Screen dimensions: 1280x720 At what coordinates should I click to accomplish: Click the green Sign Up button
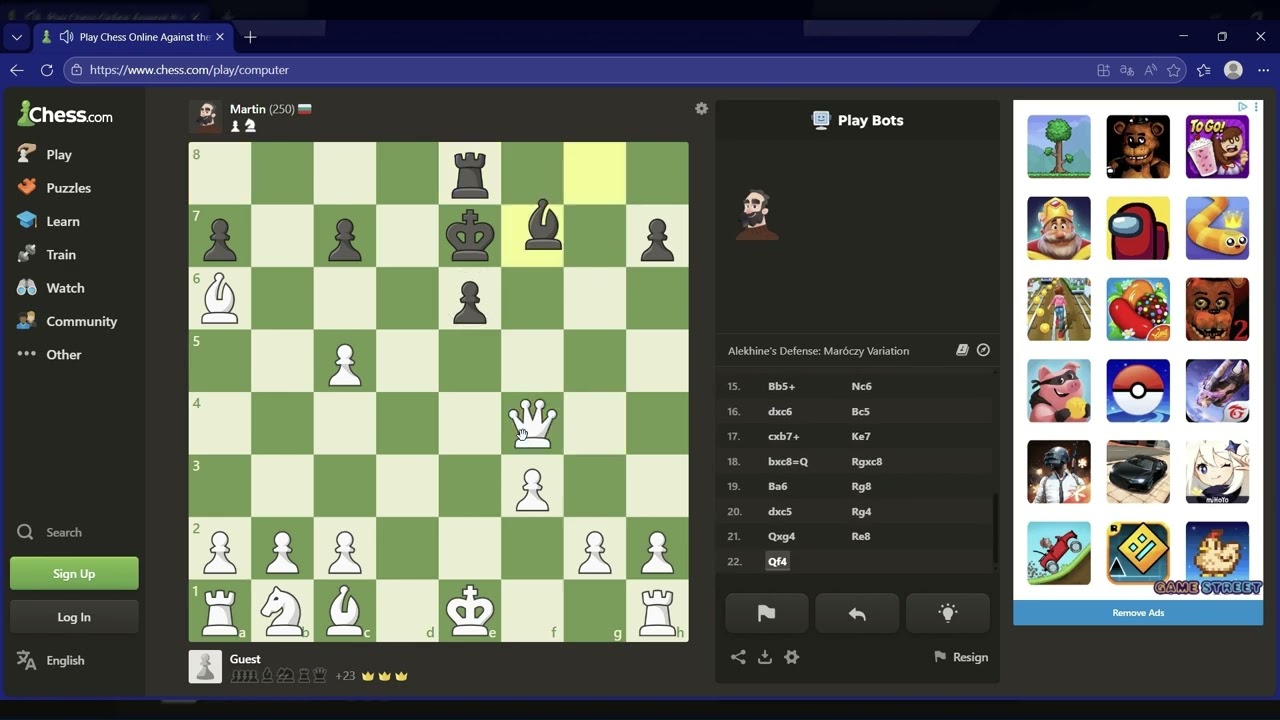coord(74,574)
